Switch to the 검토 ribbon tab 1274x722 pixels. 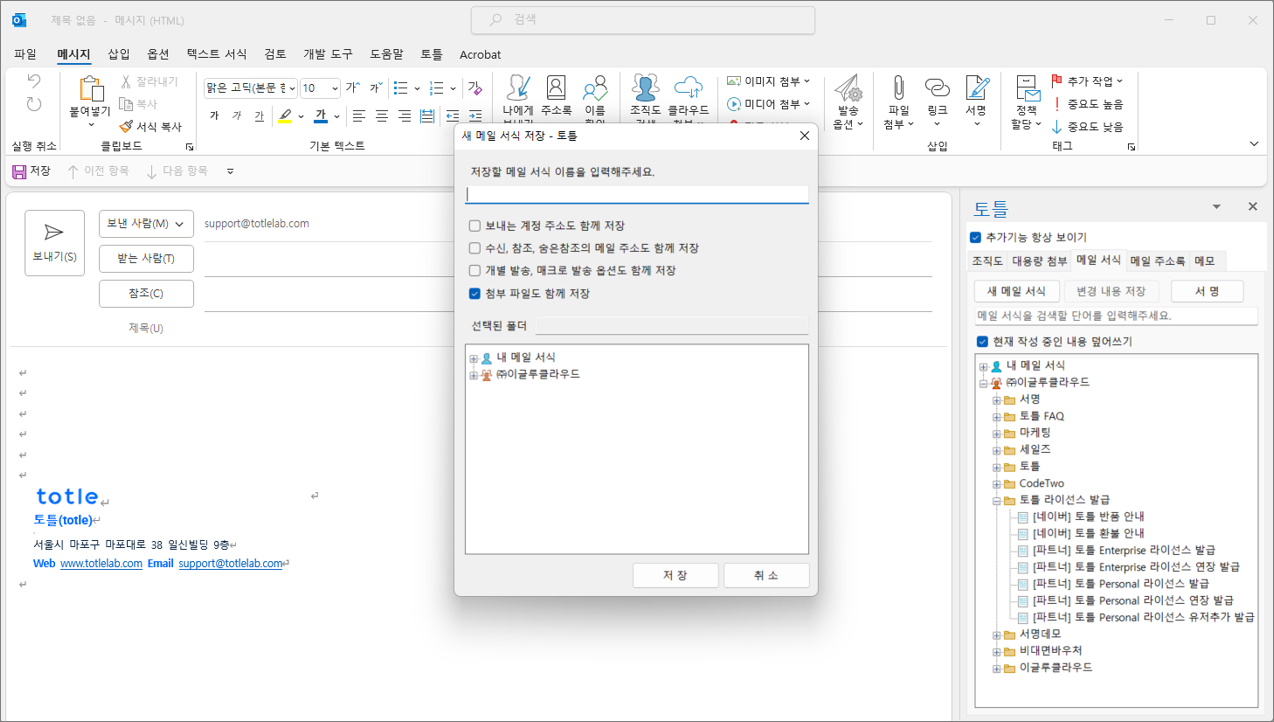(x=275, y=54)
